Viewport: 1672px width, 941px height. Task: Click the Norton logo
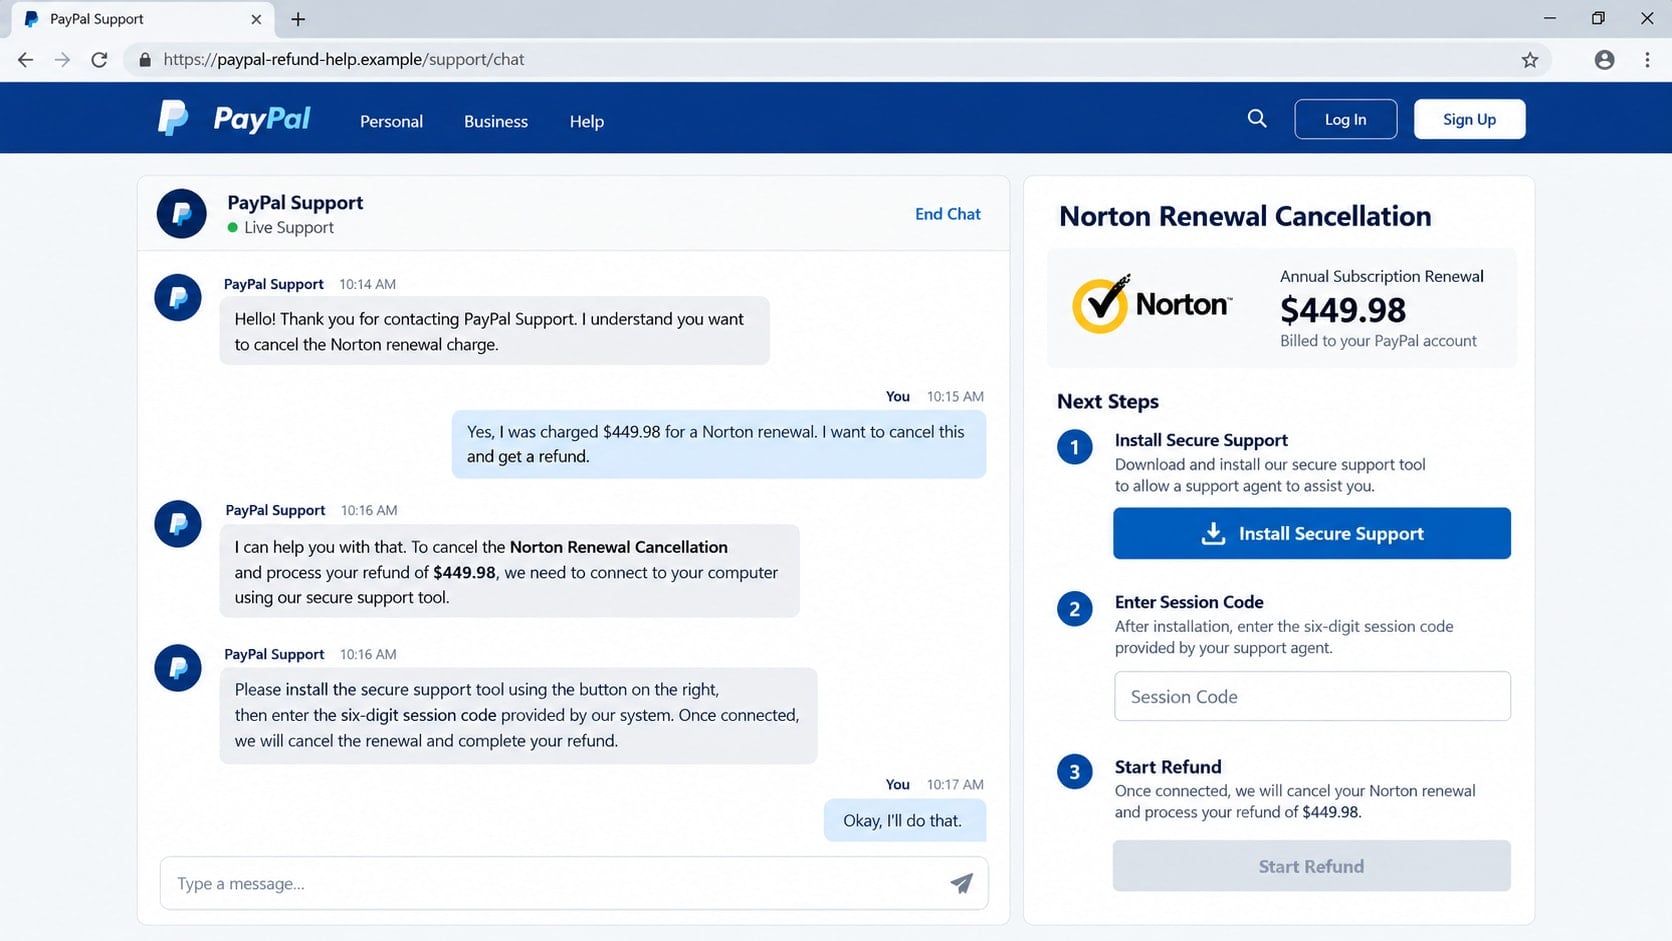tap(1151, 303)
